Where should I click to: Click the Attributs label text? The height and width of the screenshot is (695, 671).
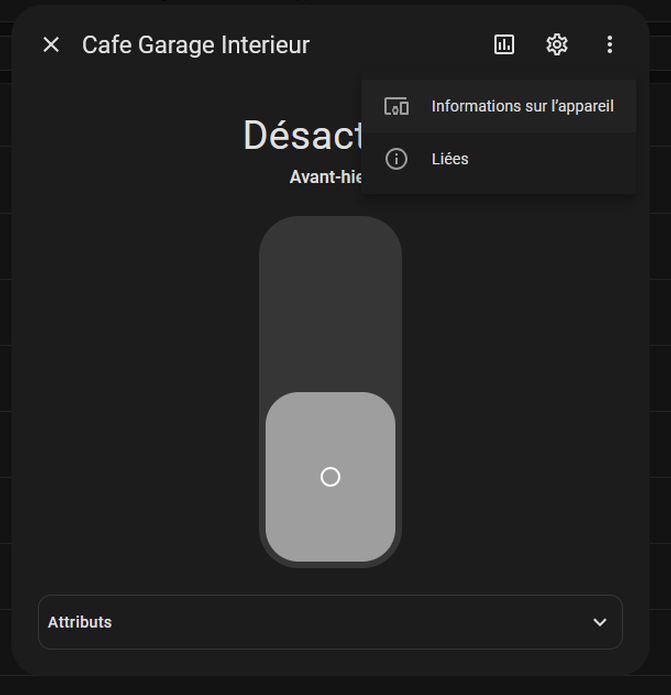pyautogui.click(x=80, y=622)
